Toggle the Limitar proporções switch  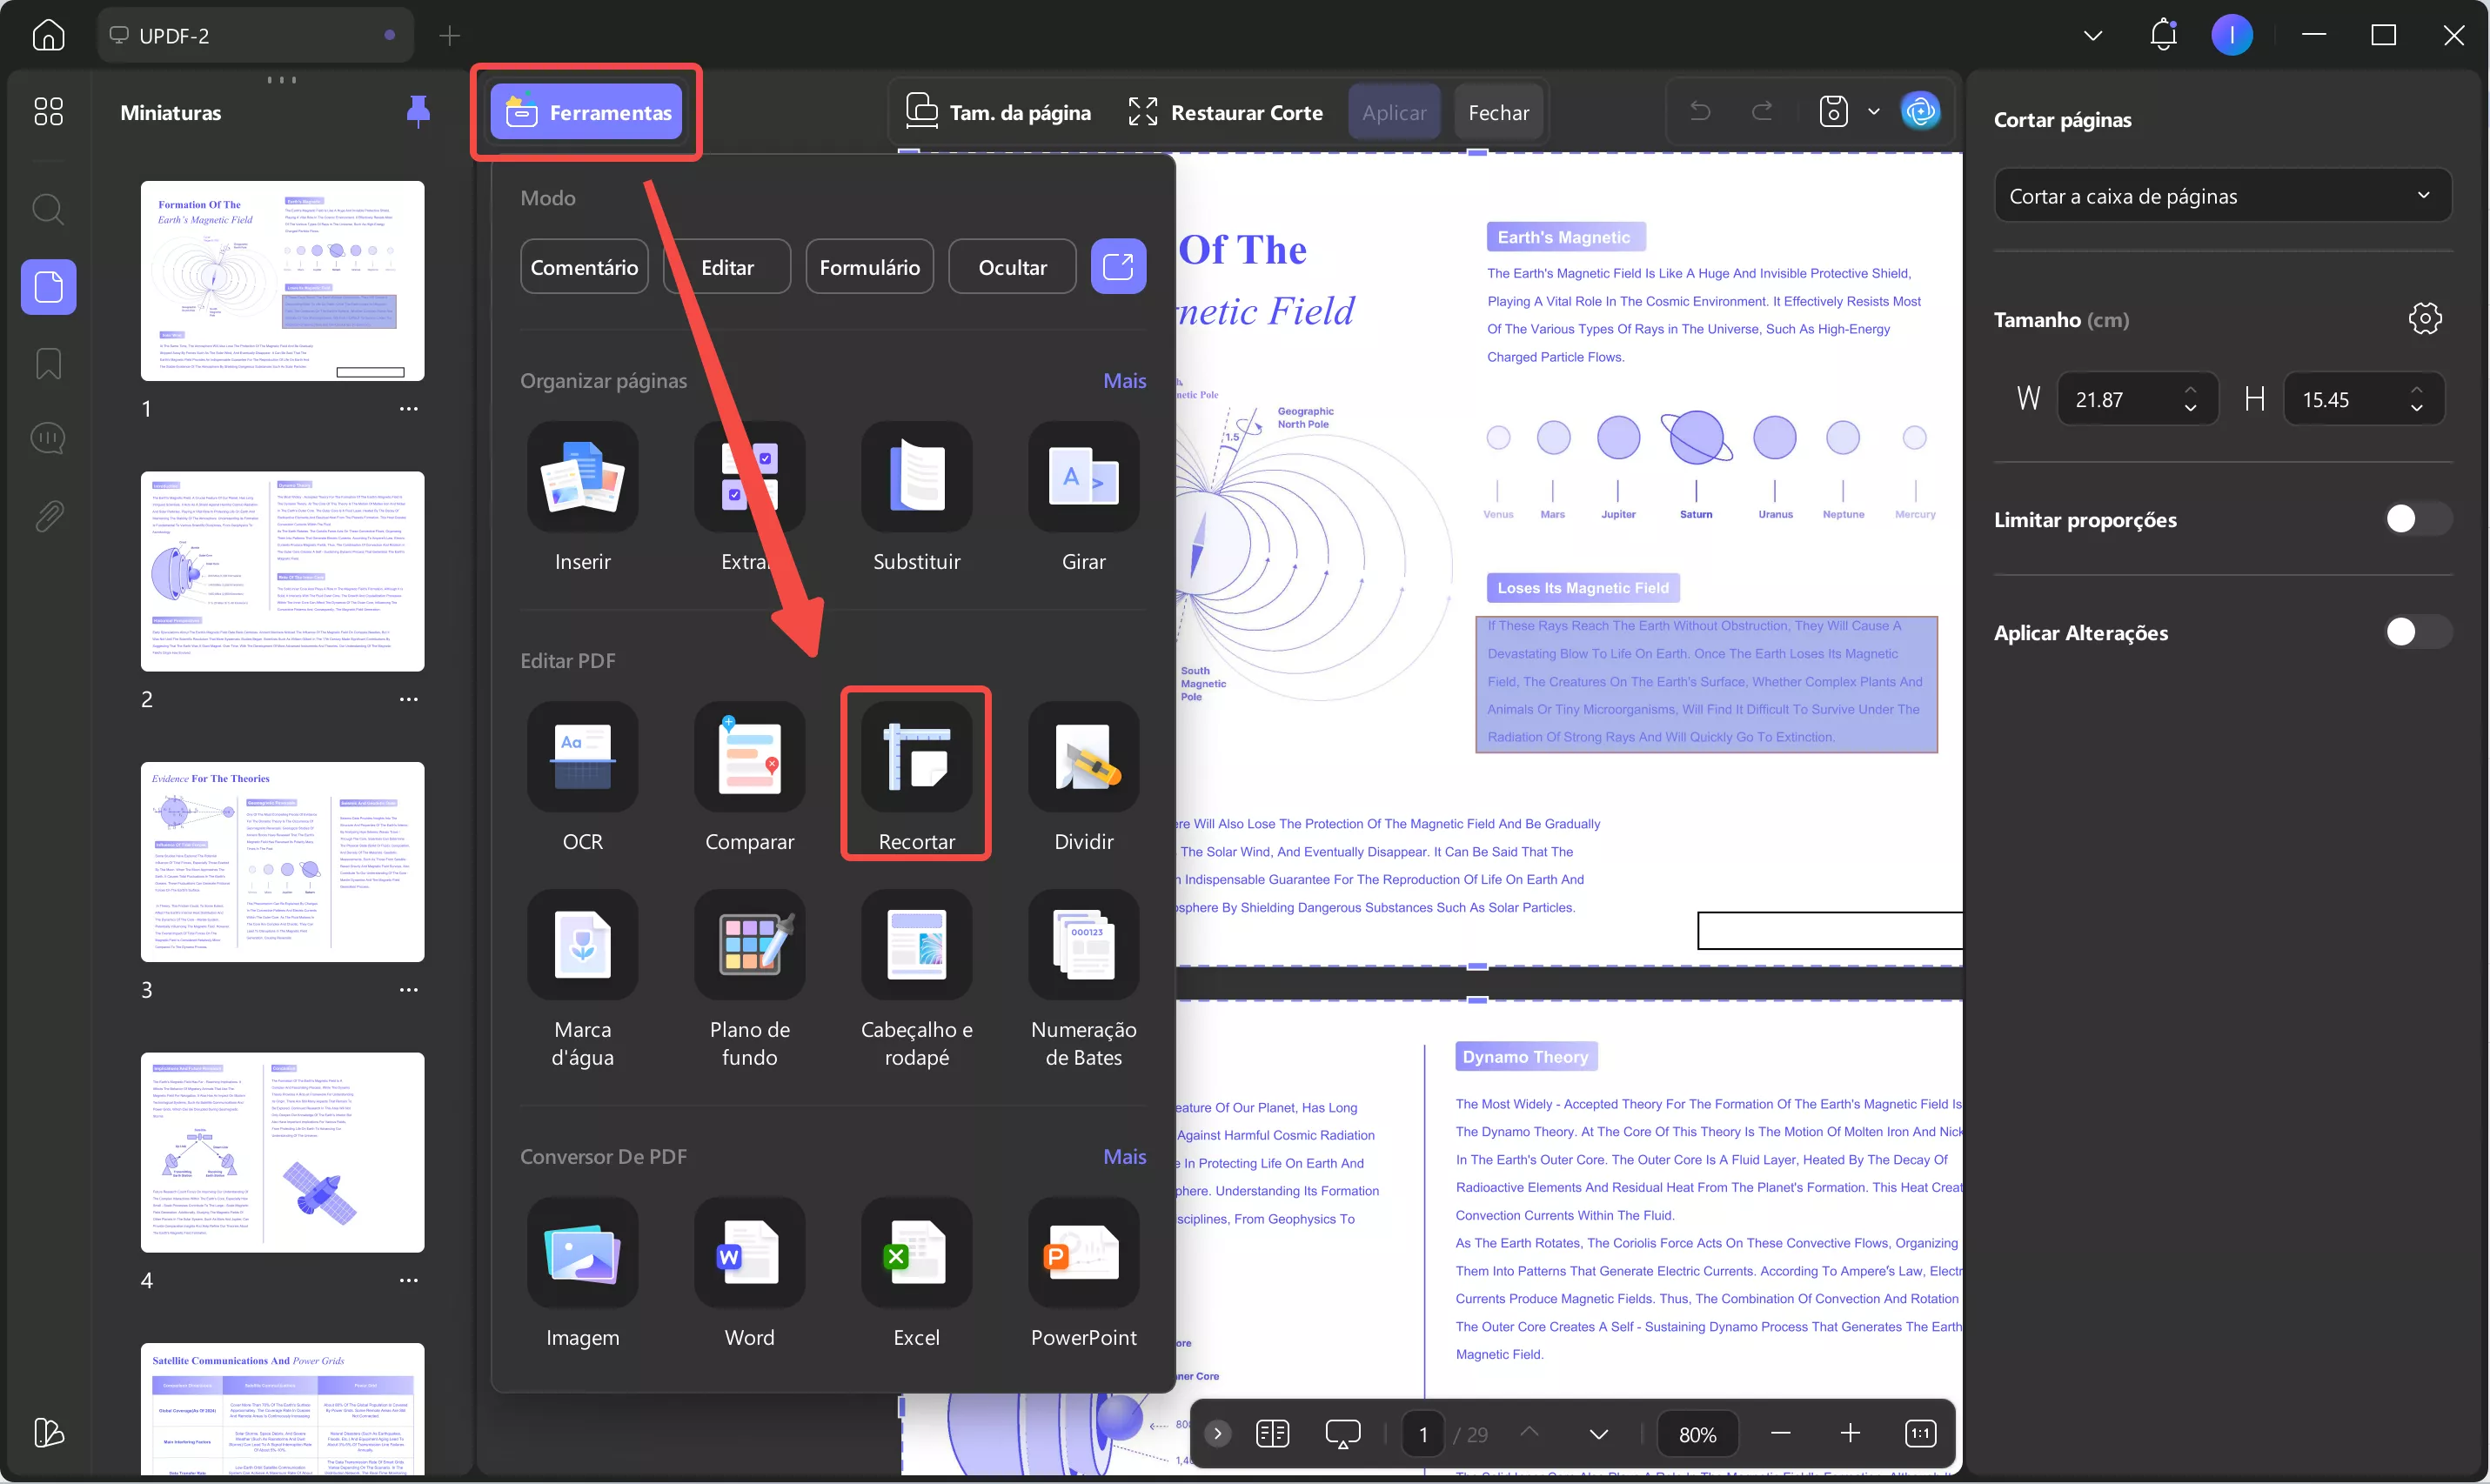2417,519
